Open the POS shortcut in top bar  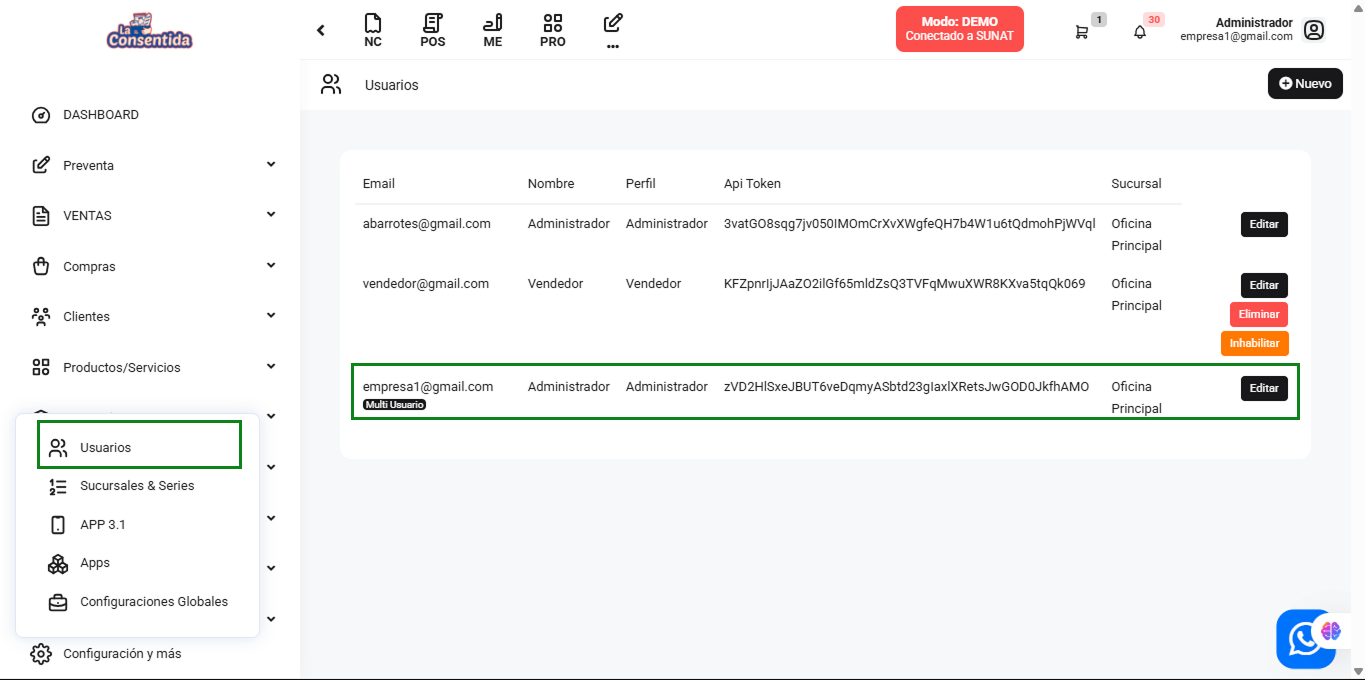tap(432, 30)
